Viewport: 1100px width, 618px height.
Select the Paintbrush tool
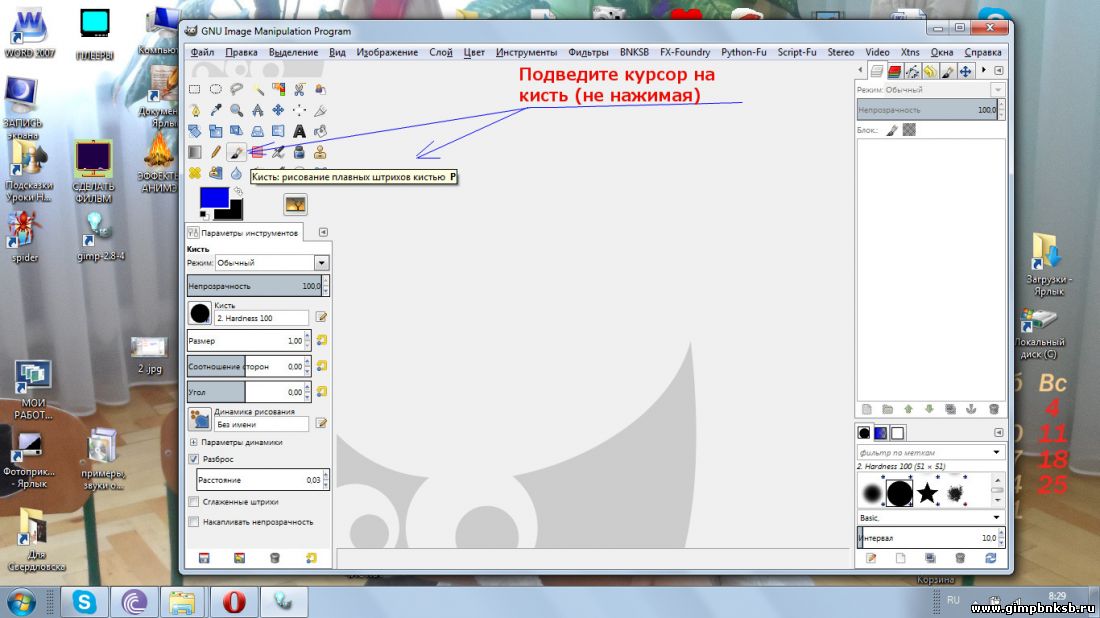pyautogui.click(x=236, y=152)
